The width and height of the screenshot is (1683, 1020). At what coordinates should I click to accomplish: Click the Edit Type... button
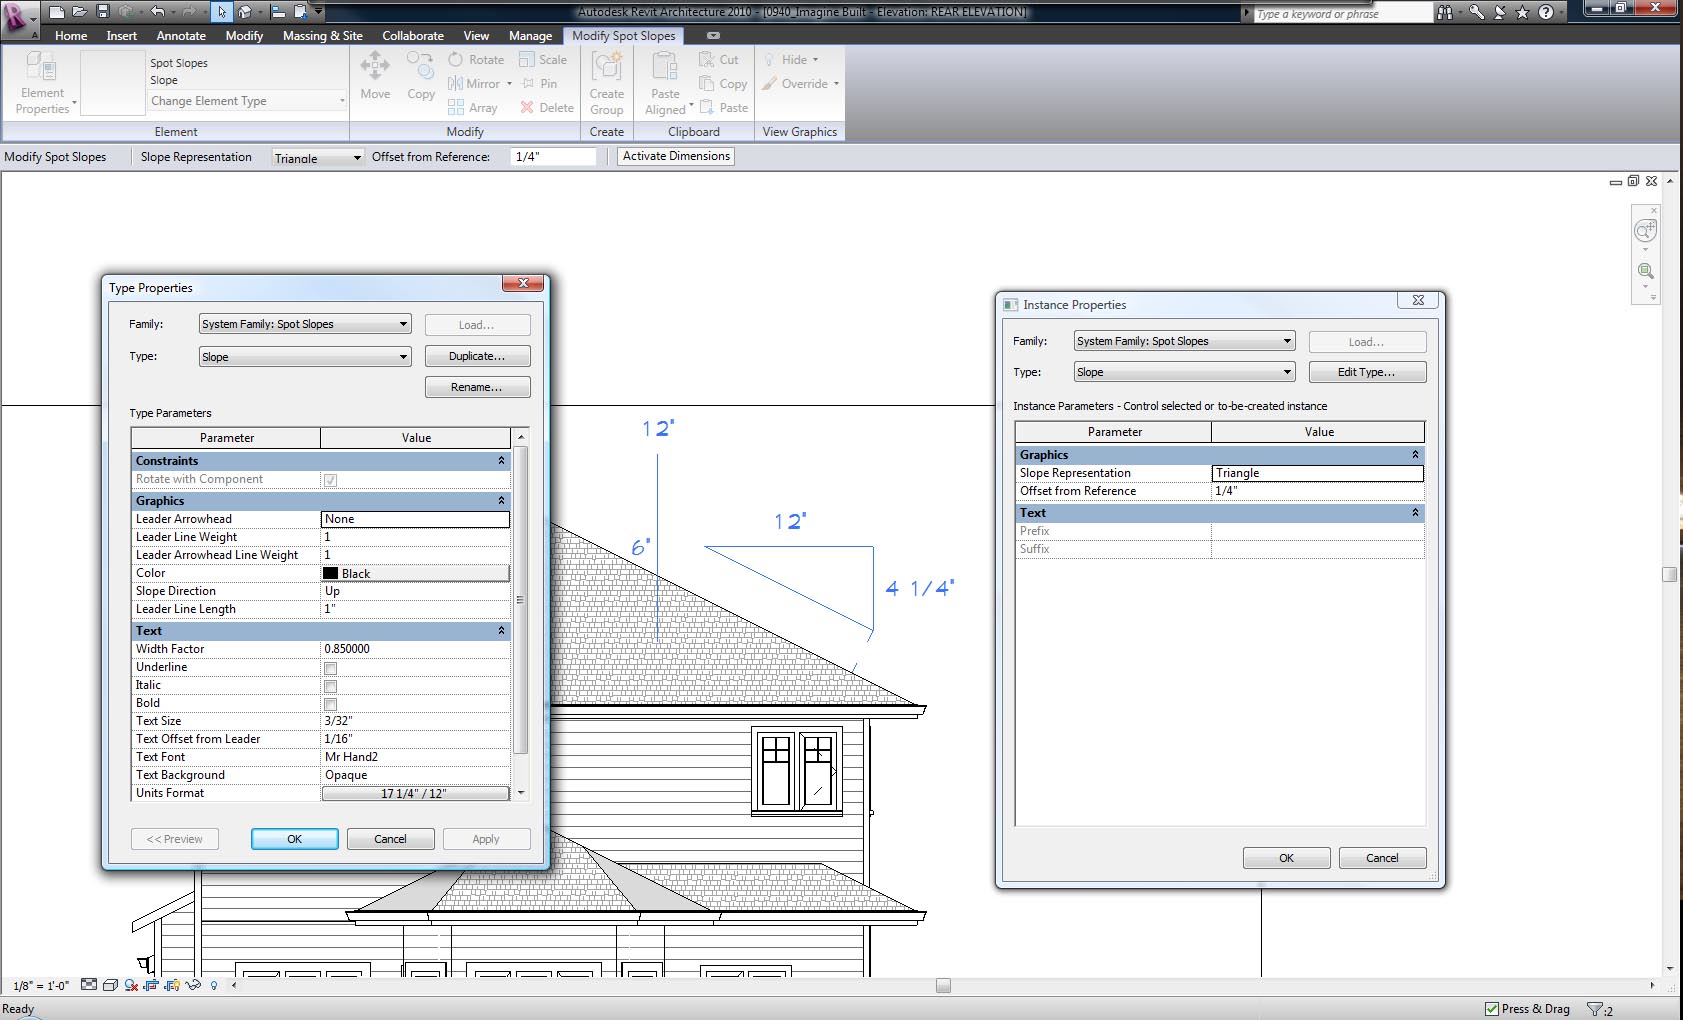click(1366, 372)
